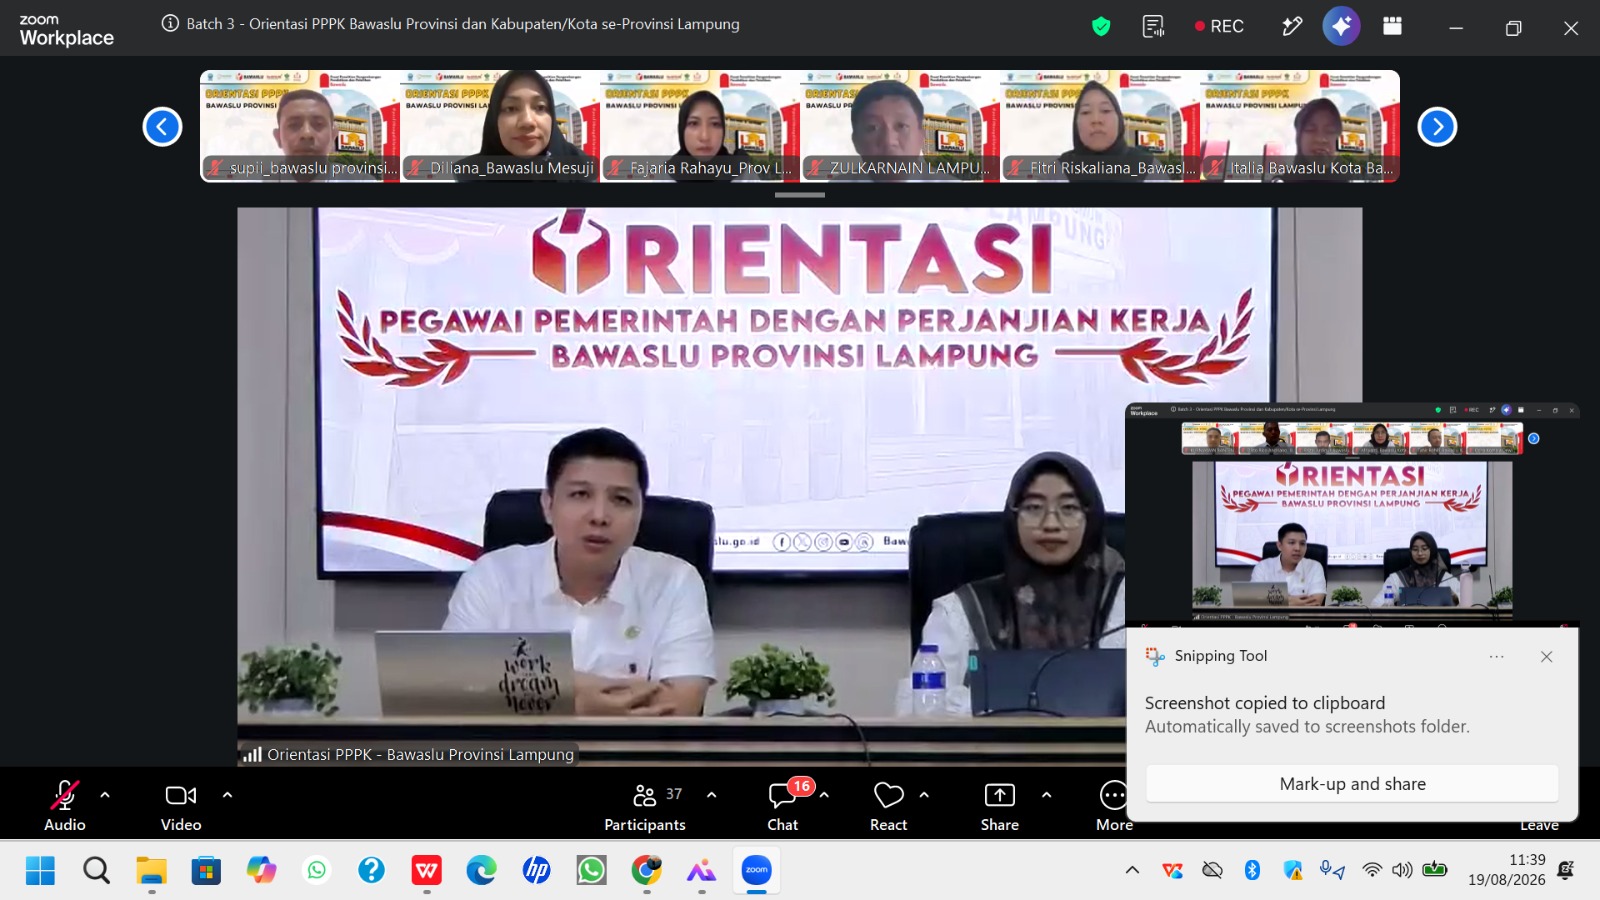The image size is (1600, 900).
Task: Click the REC recording indicator
Action: pos(1219,26)
